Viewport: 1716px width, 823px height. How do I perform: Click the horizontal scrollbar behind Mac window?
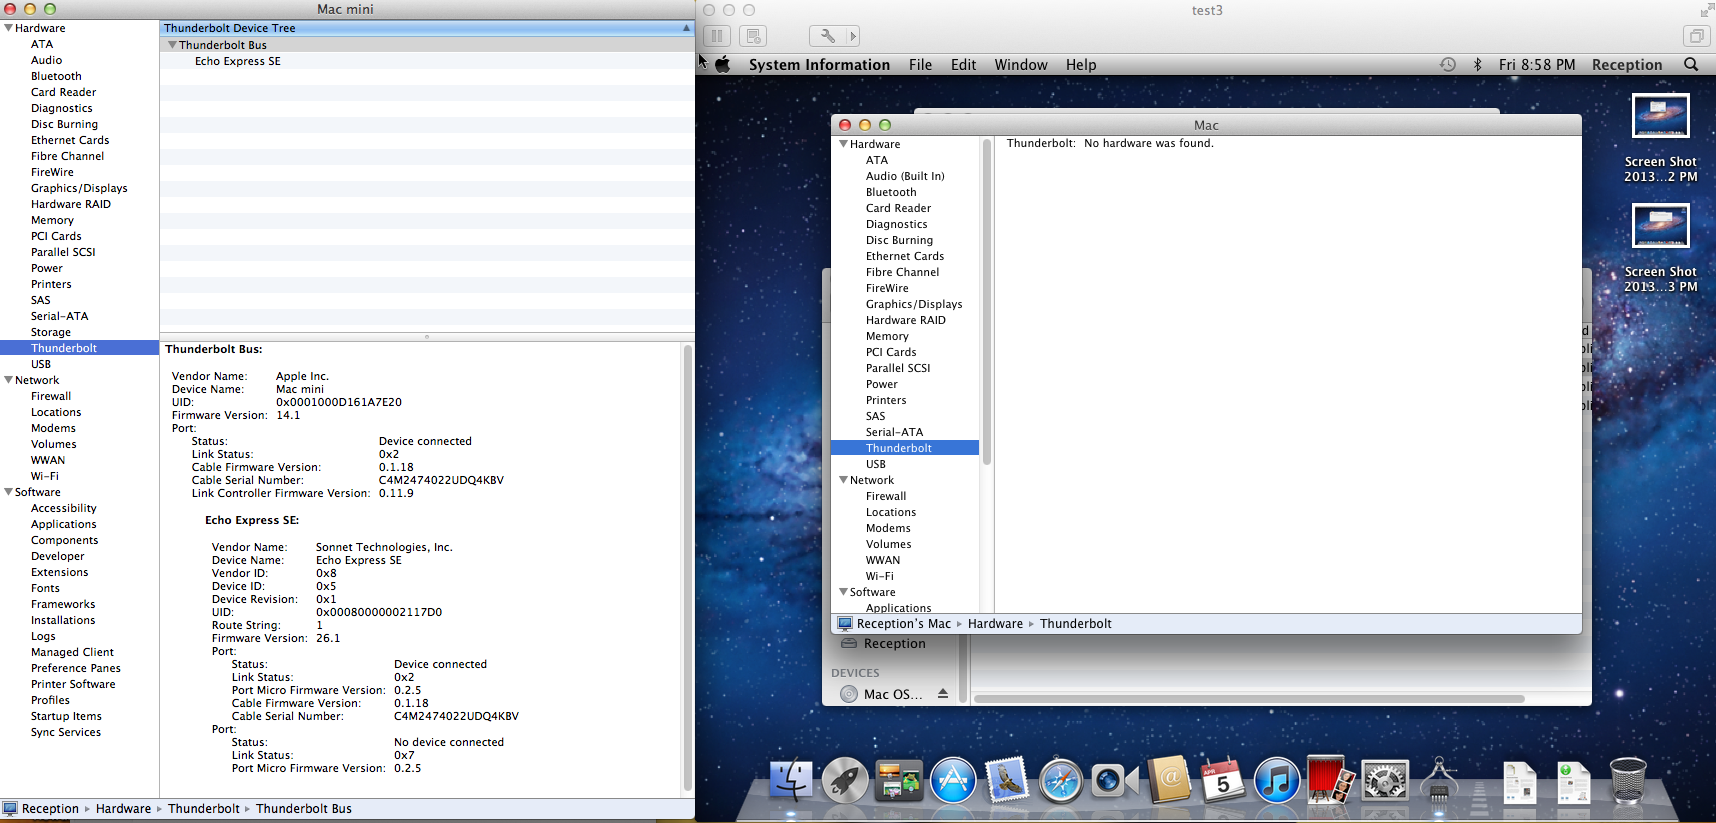1250,699
